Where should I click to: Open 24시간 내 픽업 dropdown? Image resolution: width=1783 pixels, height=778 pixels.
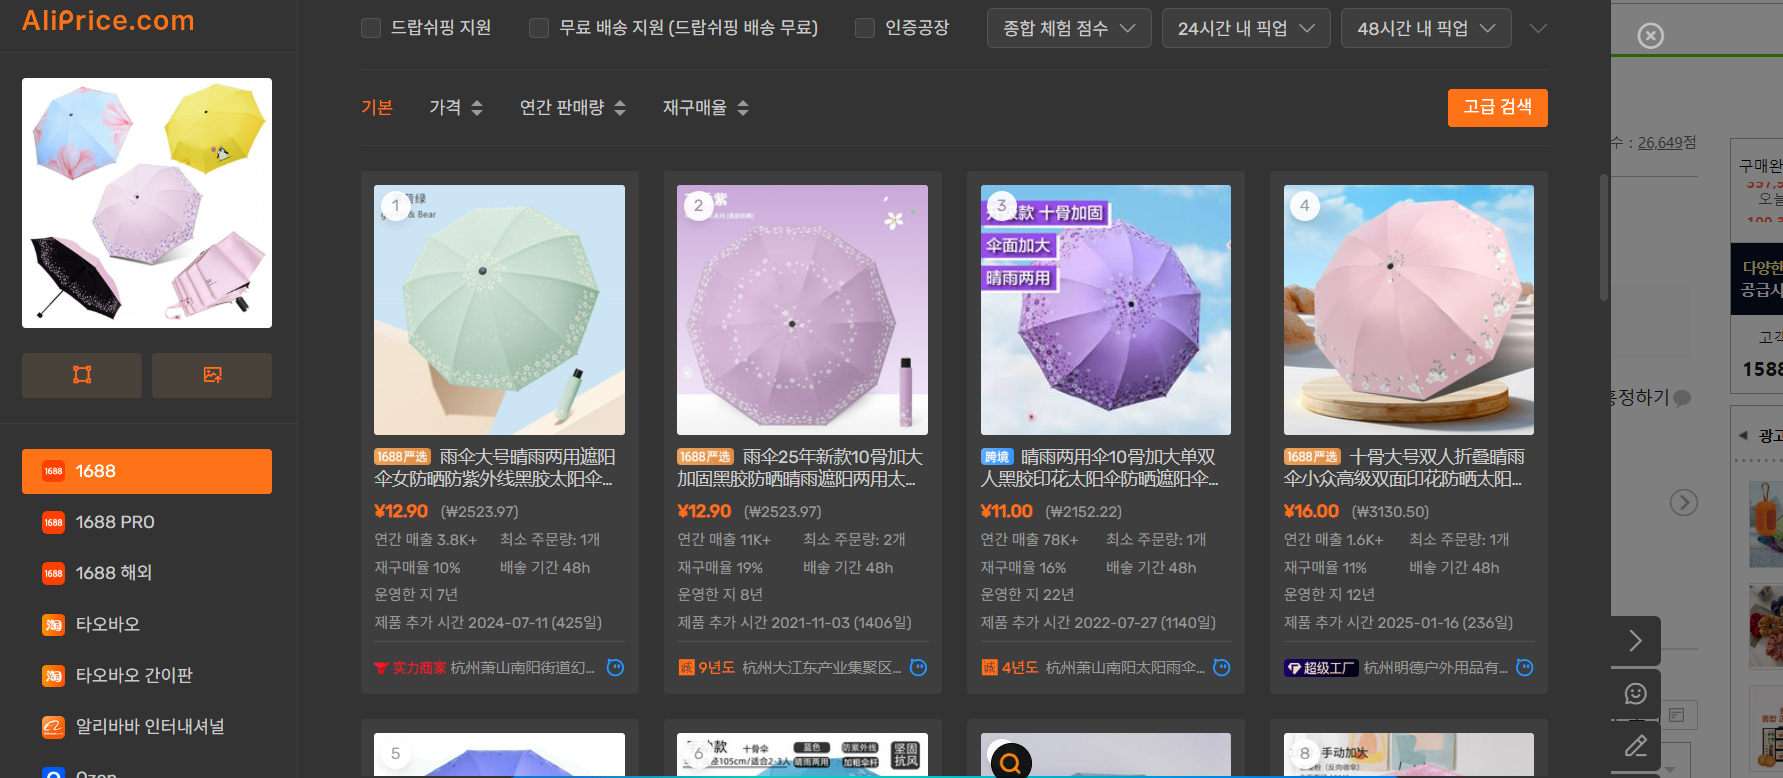(1246, 28)
